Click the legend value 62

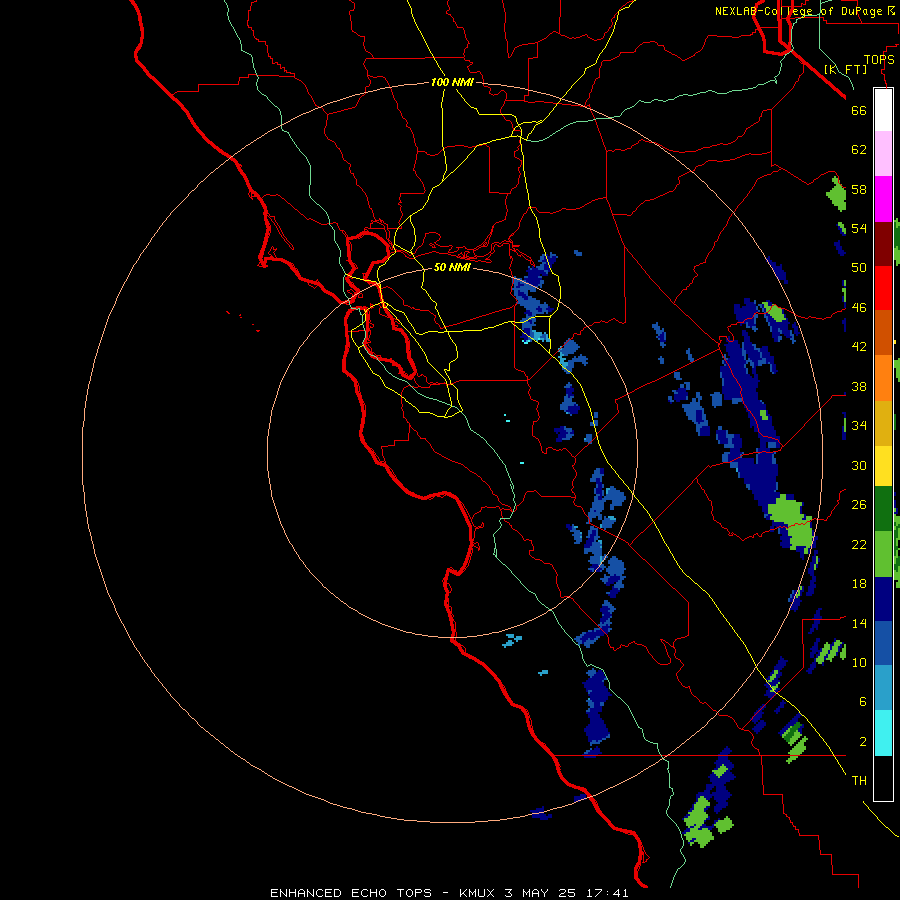click(x=859, y=149)
